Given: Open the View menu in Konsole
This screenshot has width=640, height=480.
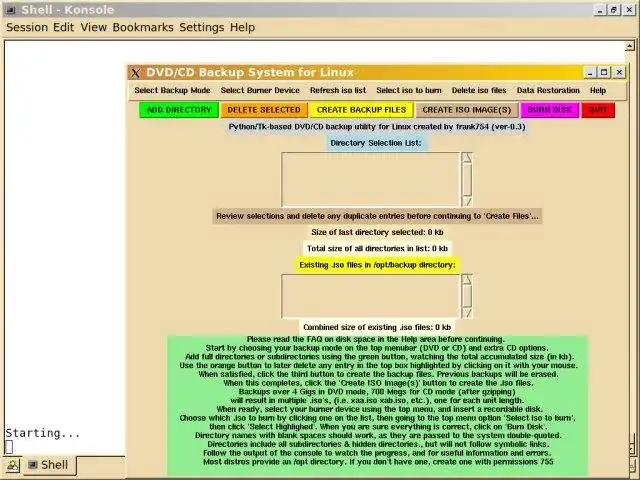Looking at the screenshot, I should click(93, 27).
